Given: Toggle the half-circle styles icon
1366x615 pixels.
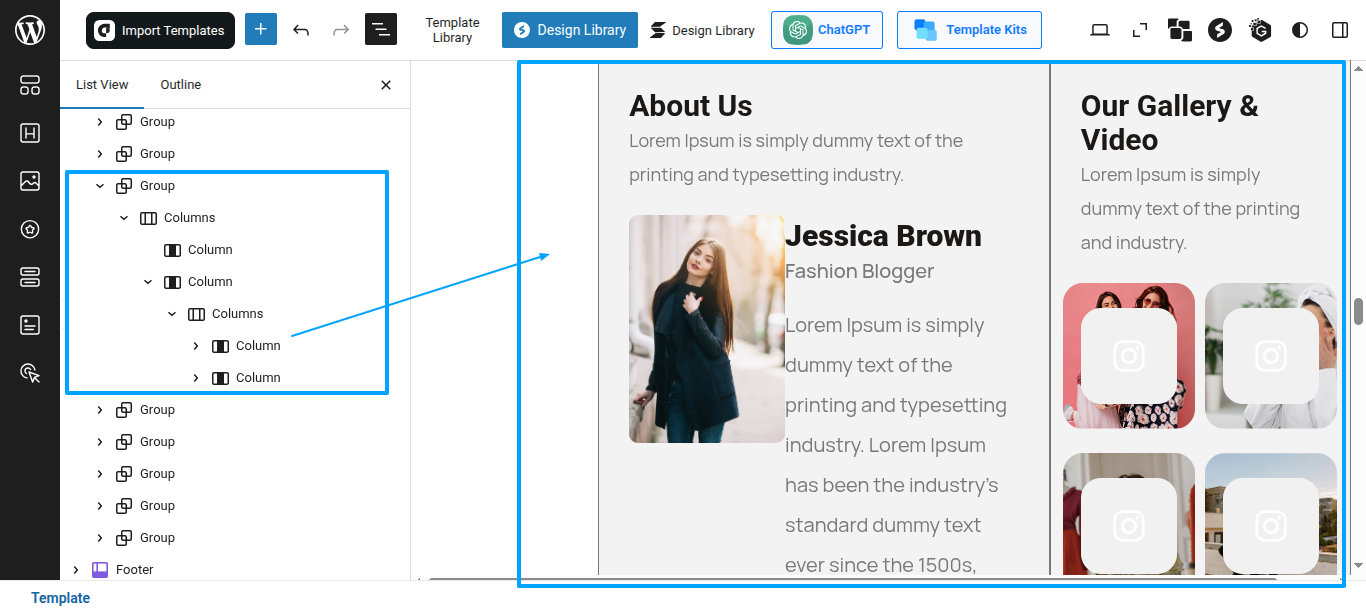Looking at the screenshot, I should point(1300,30).
